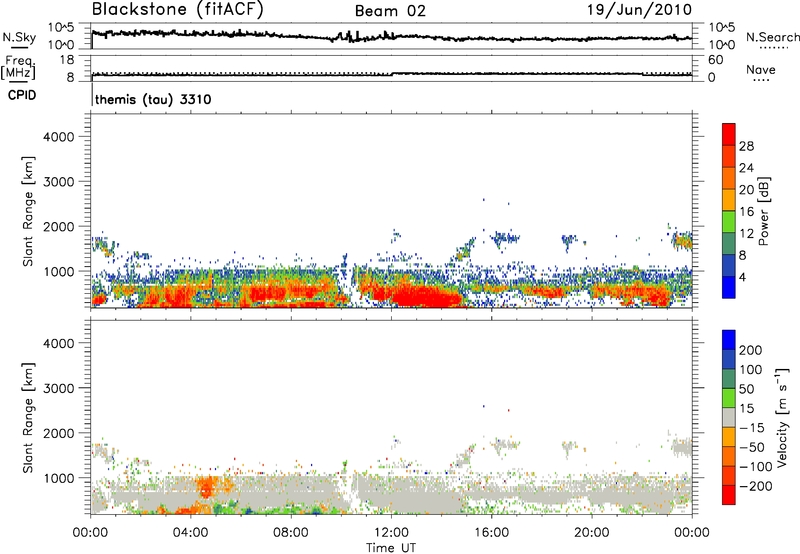Click 'Slant Range [km]' label of the velocity panel
Image resolution: width=800 pixels, height=554 pixels.
point(28,418)
